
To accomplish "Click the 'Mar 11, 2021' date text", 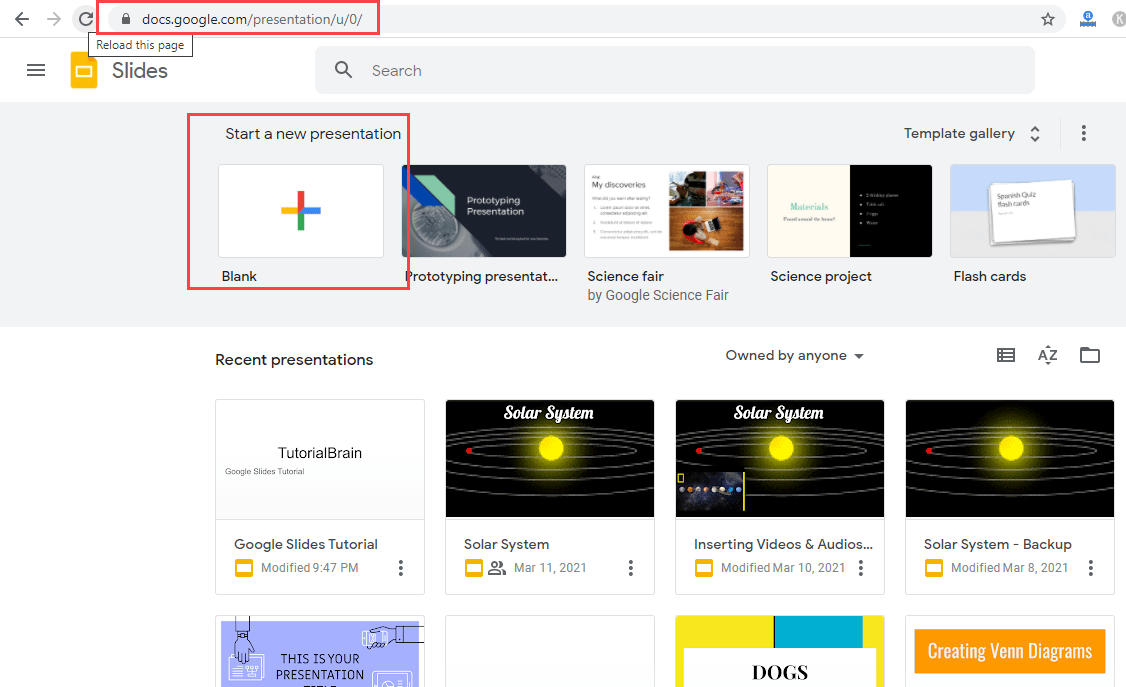I will click(550, 568).
